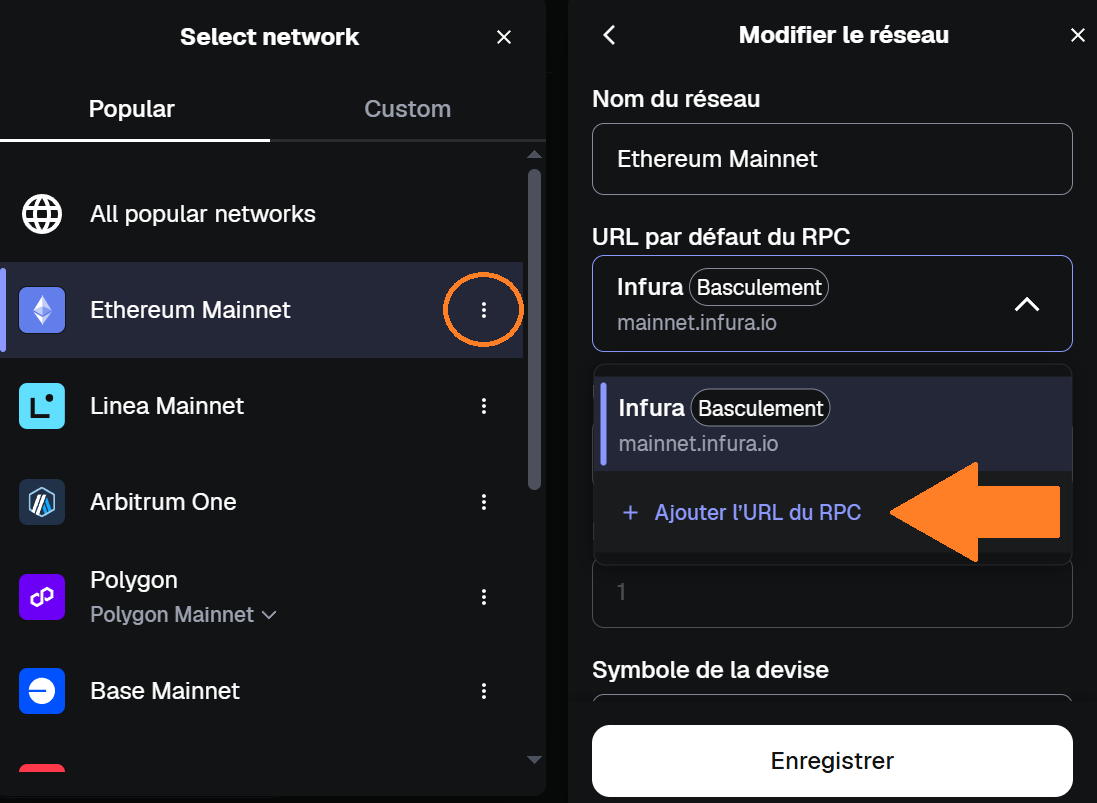The width and height of the screenshot is (1097, 803).
Task: Click the Polygon network icon
Action: 40,596
